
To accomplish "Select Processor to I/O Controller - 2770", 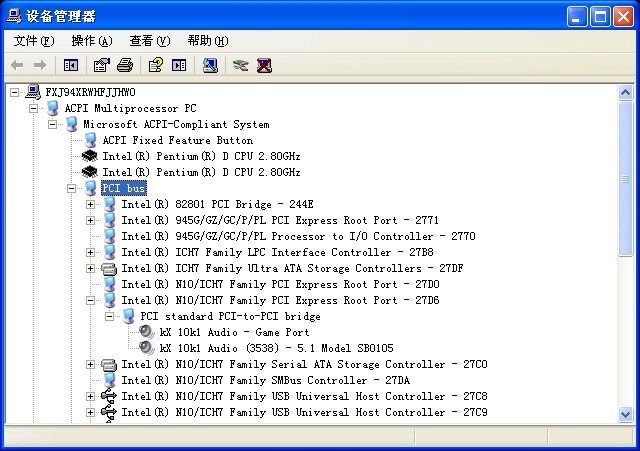I will [x=298, y=236].
